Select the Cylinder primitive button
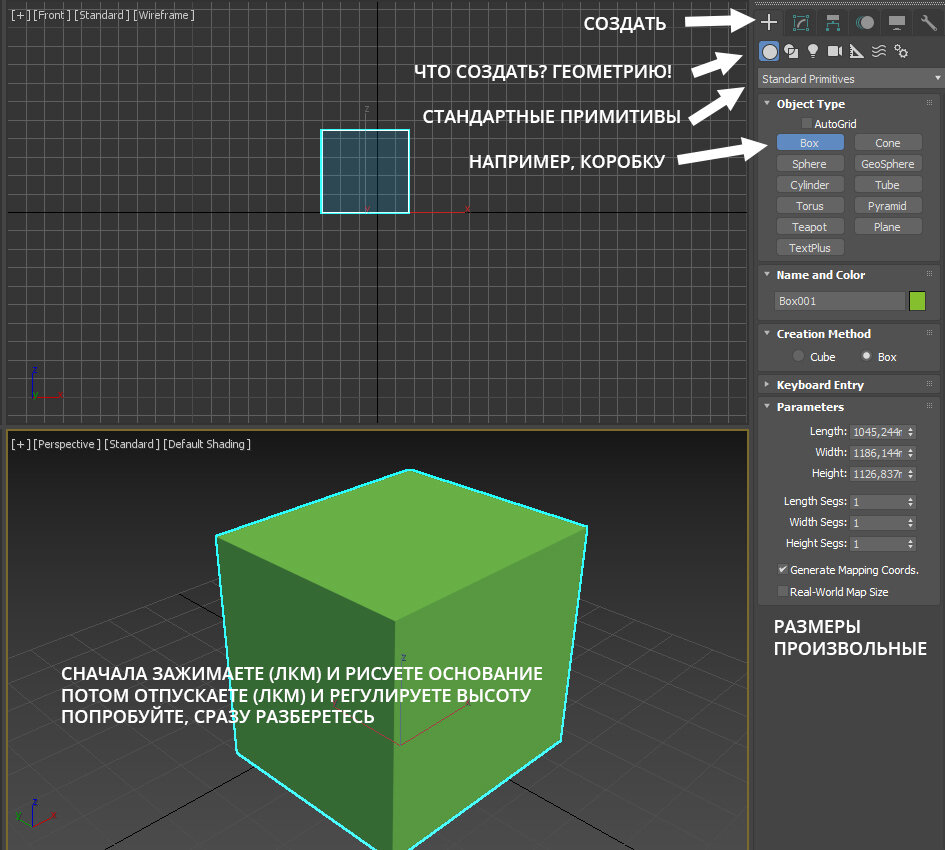The height and width of the screenshot is (850, 945). click(810, 185)
